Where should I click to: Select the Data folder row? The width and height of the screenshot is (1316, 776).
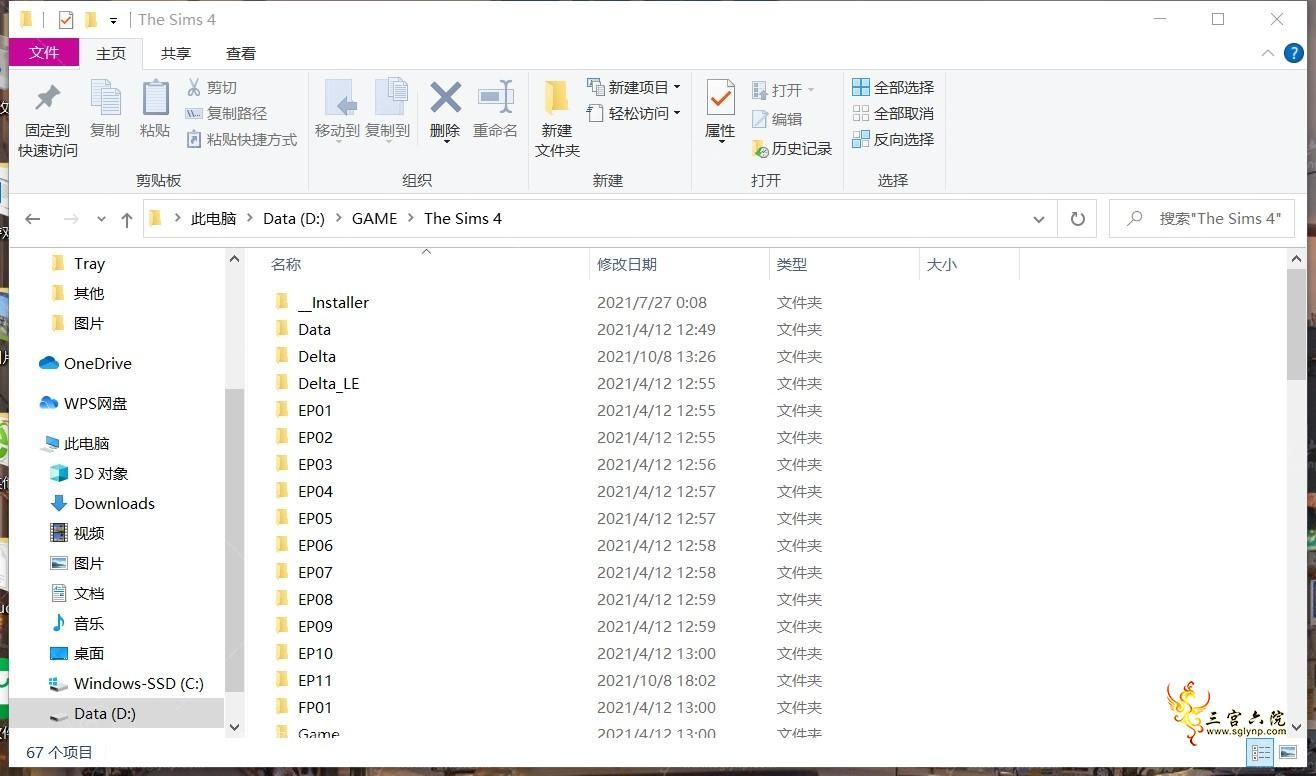(x=314, y=329)
